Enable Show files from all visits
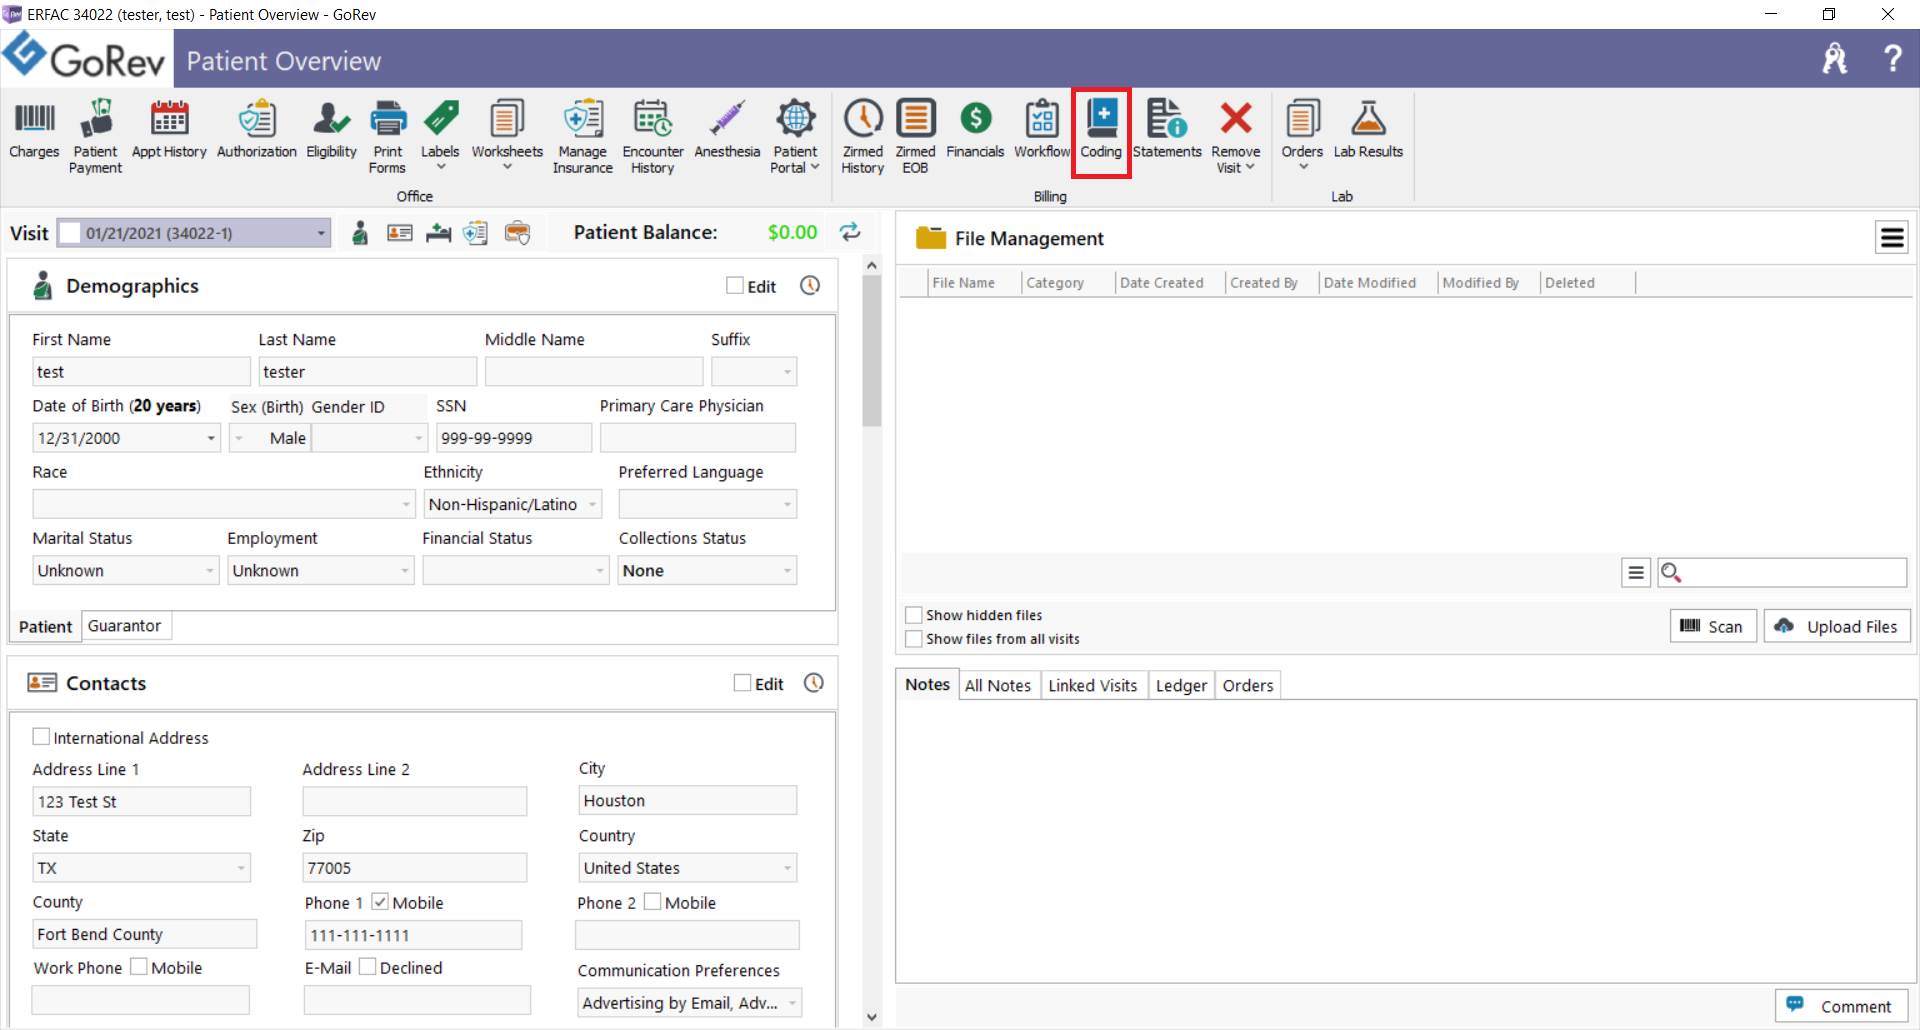The width and height of the screenshot is (1920, 1030). point(913,639)
